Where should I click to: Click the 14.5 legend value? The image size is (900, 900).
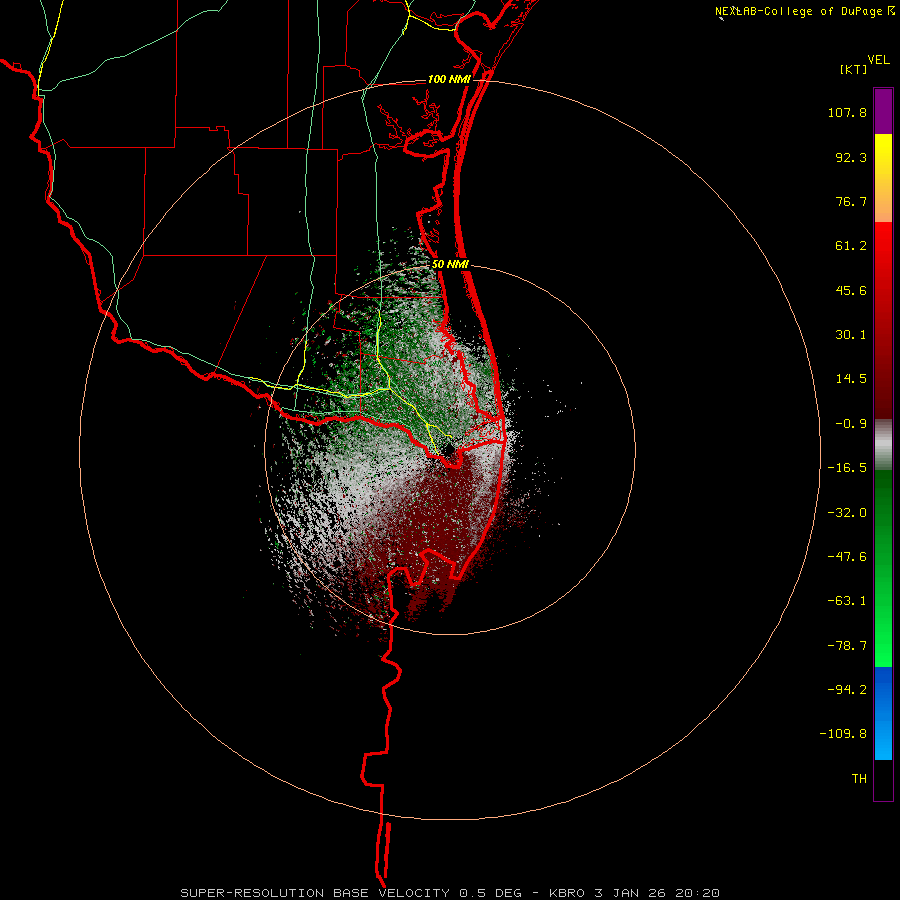tap(851, 379)
